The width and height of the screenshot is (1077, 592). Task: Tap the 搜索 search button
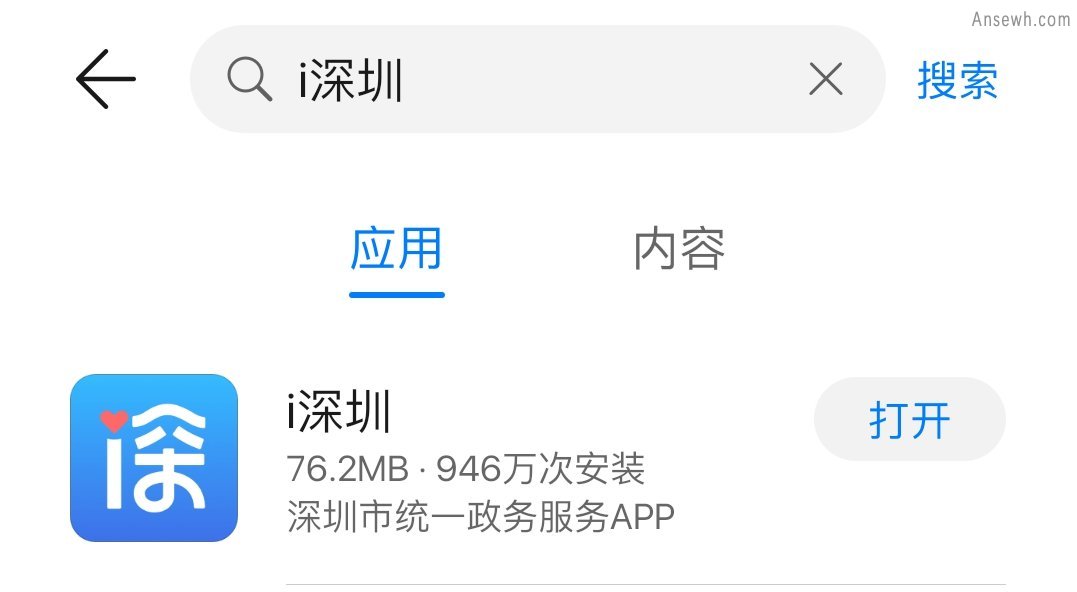pos(957,80)
